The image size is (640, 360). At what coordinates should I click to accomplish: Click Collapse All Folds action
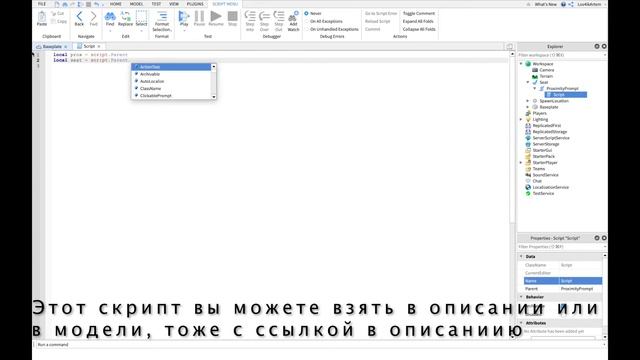point(419,29)
